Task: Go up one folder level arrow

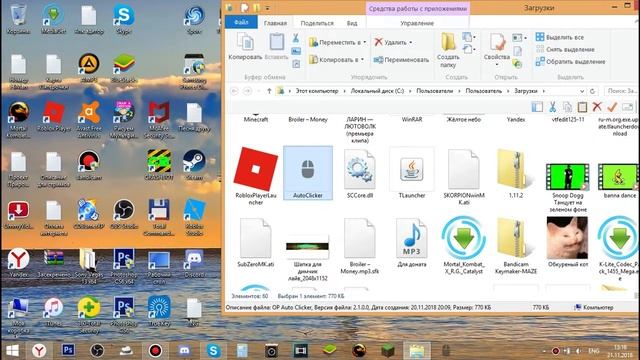Action: coord(269,91)
